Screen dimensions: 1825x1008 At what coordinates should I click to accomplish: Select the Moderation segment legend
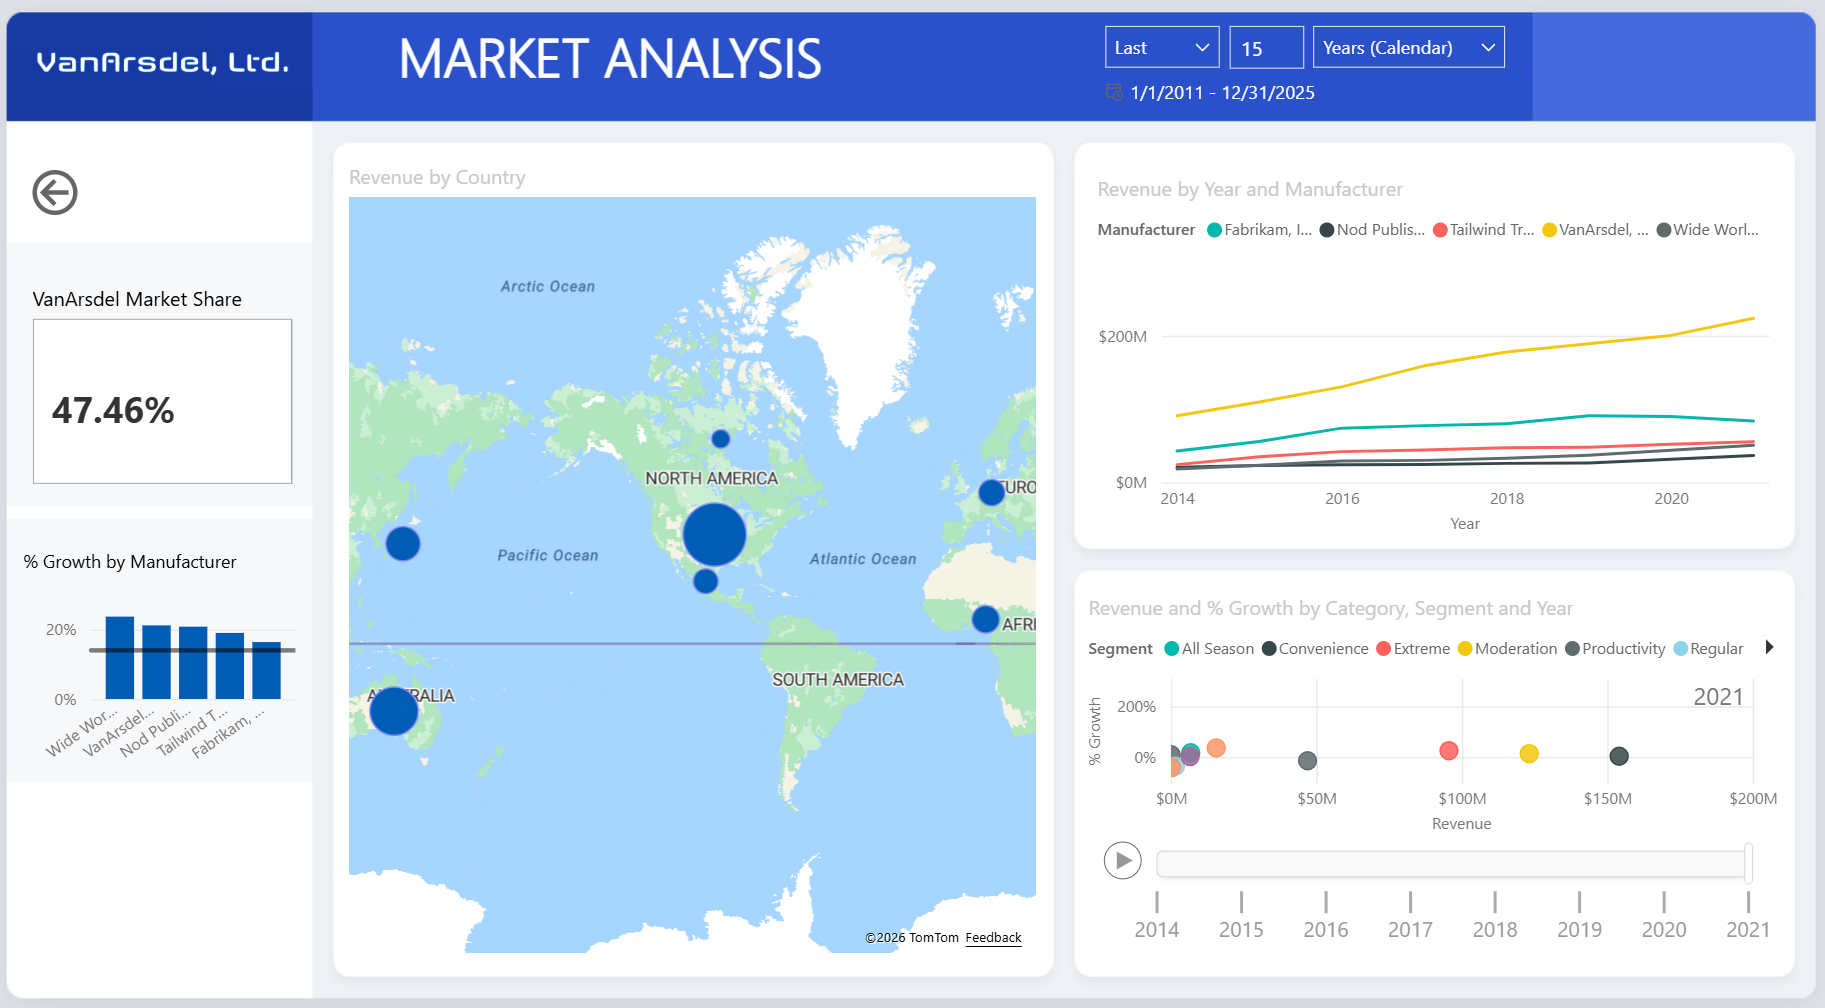coord(1507,649)
